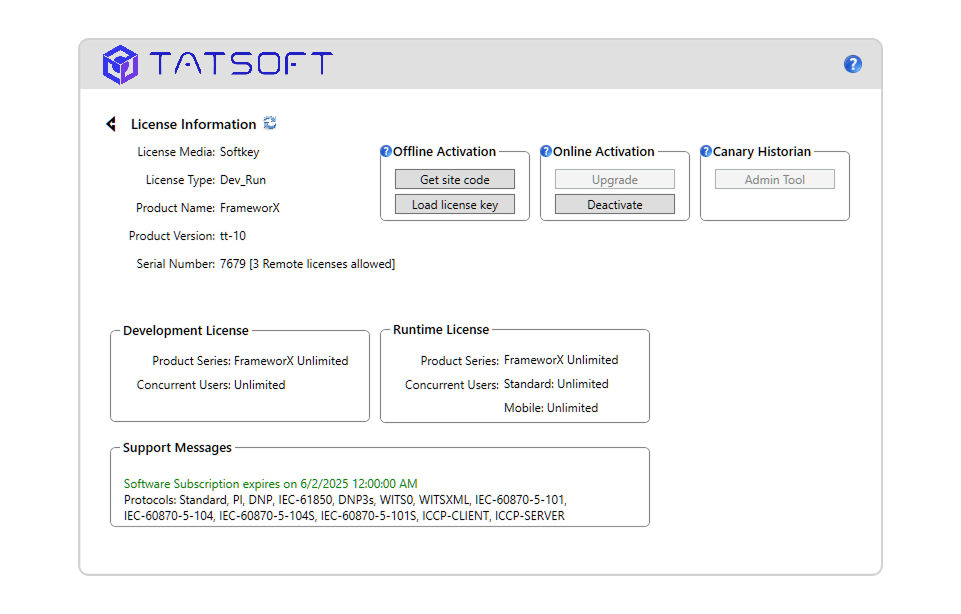Deactivate the online license
This screenshot has width=961, height=614.
615,205
